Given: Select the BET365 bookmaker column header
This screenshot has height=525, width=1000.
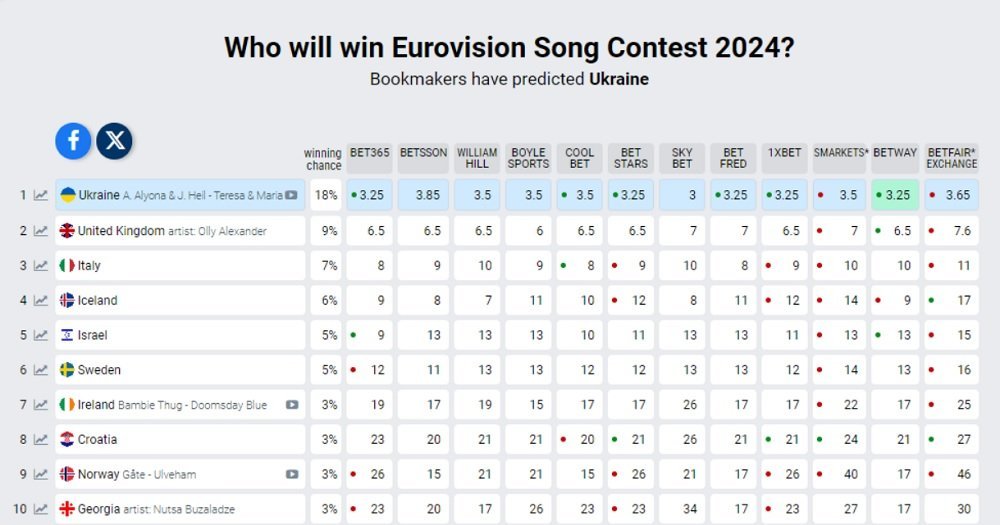Looking at the screenshot, I should [370, 158].
